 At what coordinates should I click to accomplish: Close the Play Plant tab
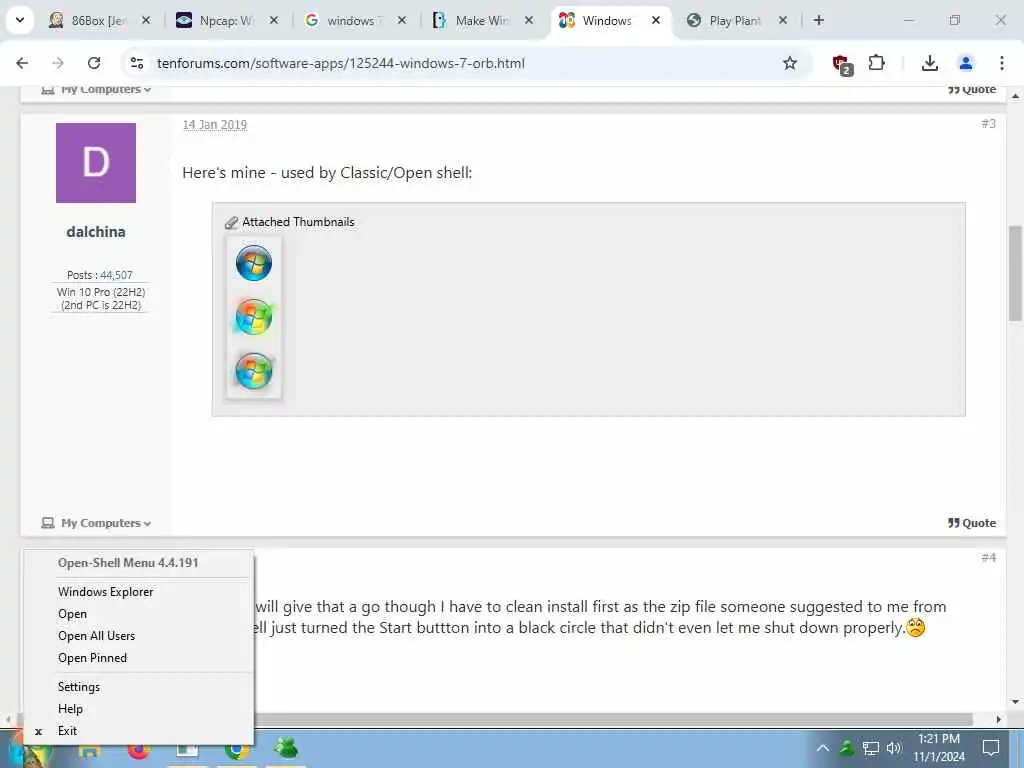[782, 20]
